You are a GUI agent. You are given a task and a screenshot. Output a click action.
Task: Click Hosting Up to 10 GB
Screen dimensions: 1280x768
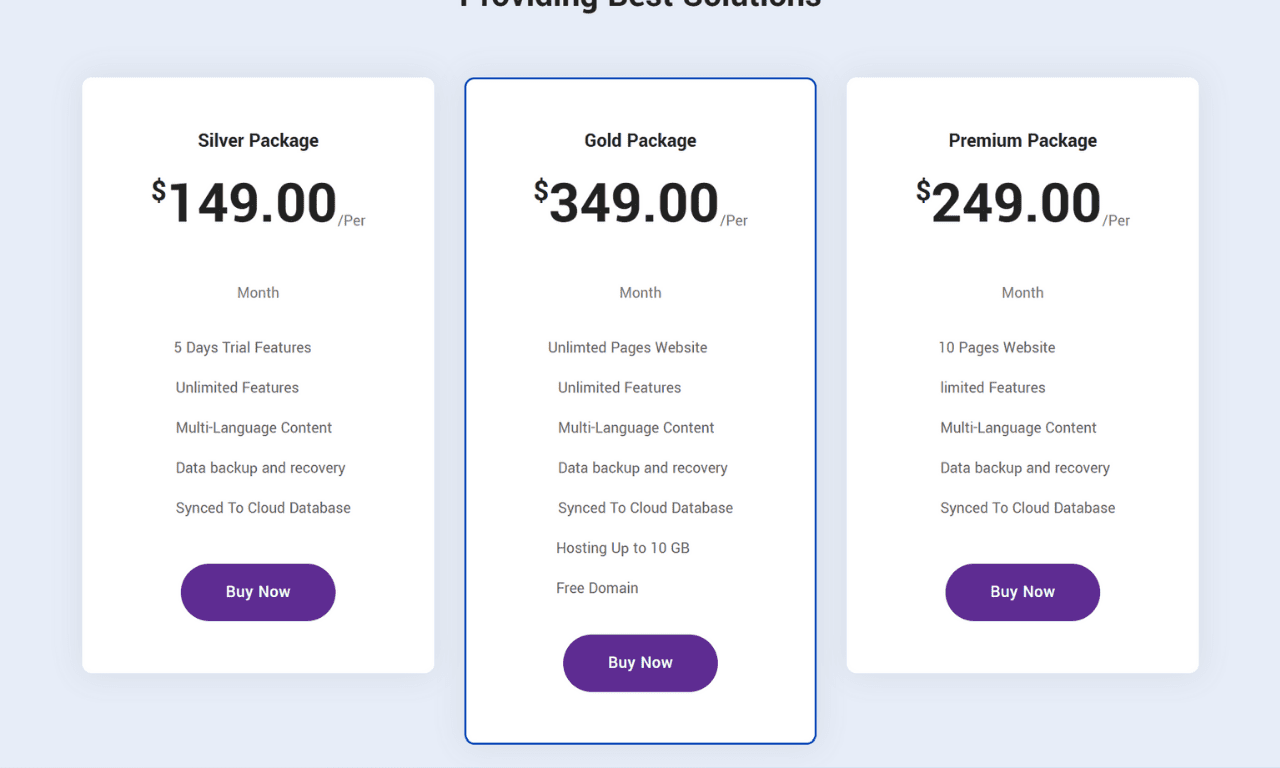pos(623,548)
